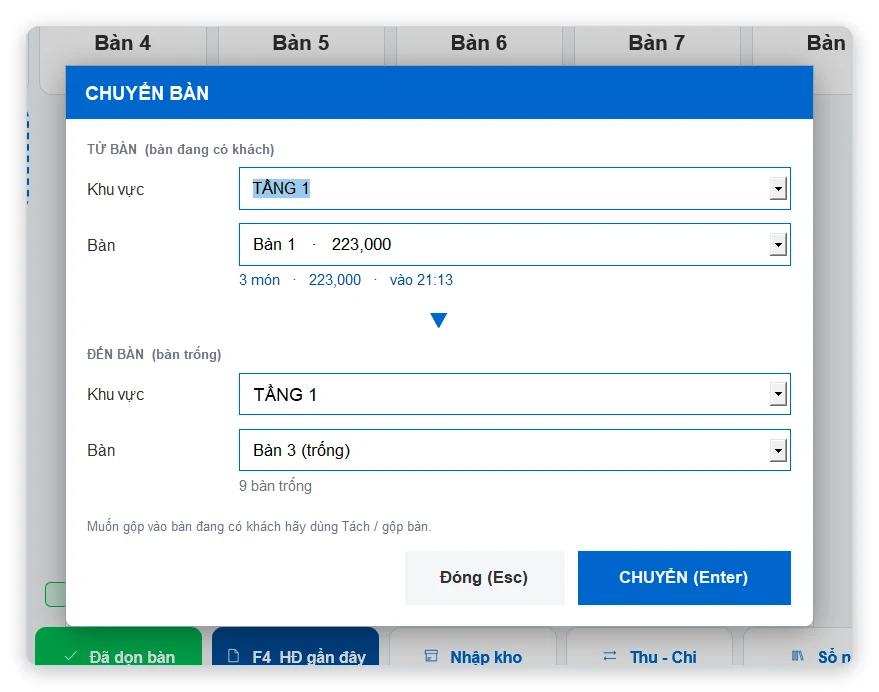Click the books icon beside Sổ n
The width and height of the screenshot is (879, 692).
798,656
